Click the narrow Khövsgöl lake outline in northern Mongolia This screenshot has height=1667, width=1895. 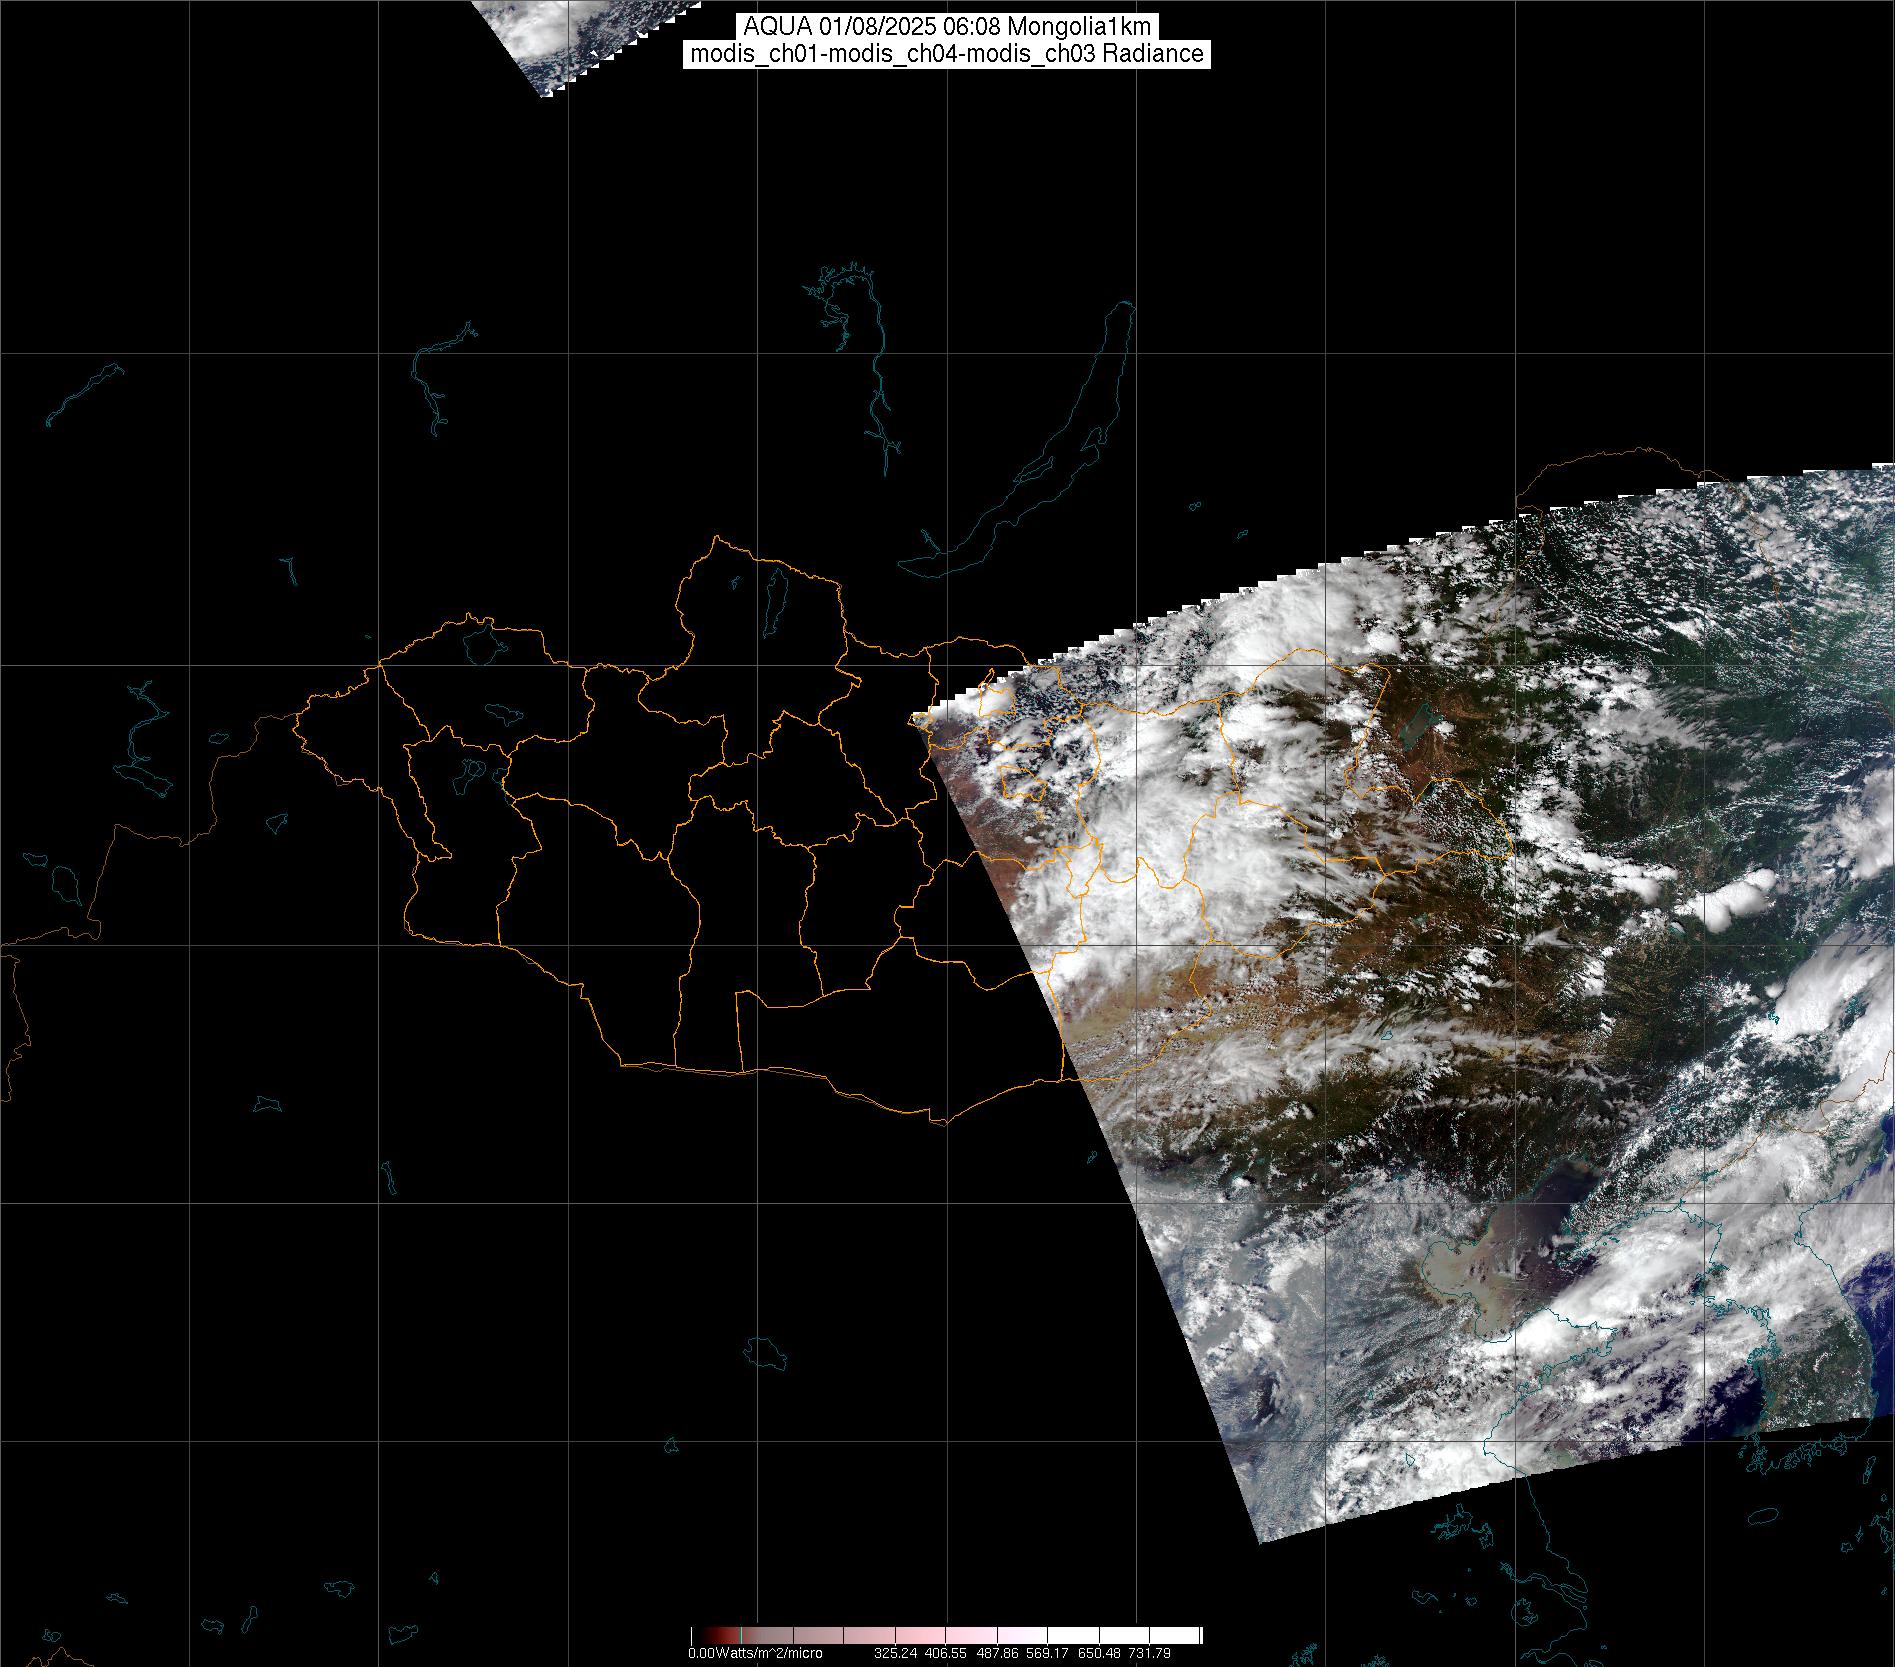click(x=773, y=598)
